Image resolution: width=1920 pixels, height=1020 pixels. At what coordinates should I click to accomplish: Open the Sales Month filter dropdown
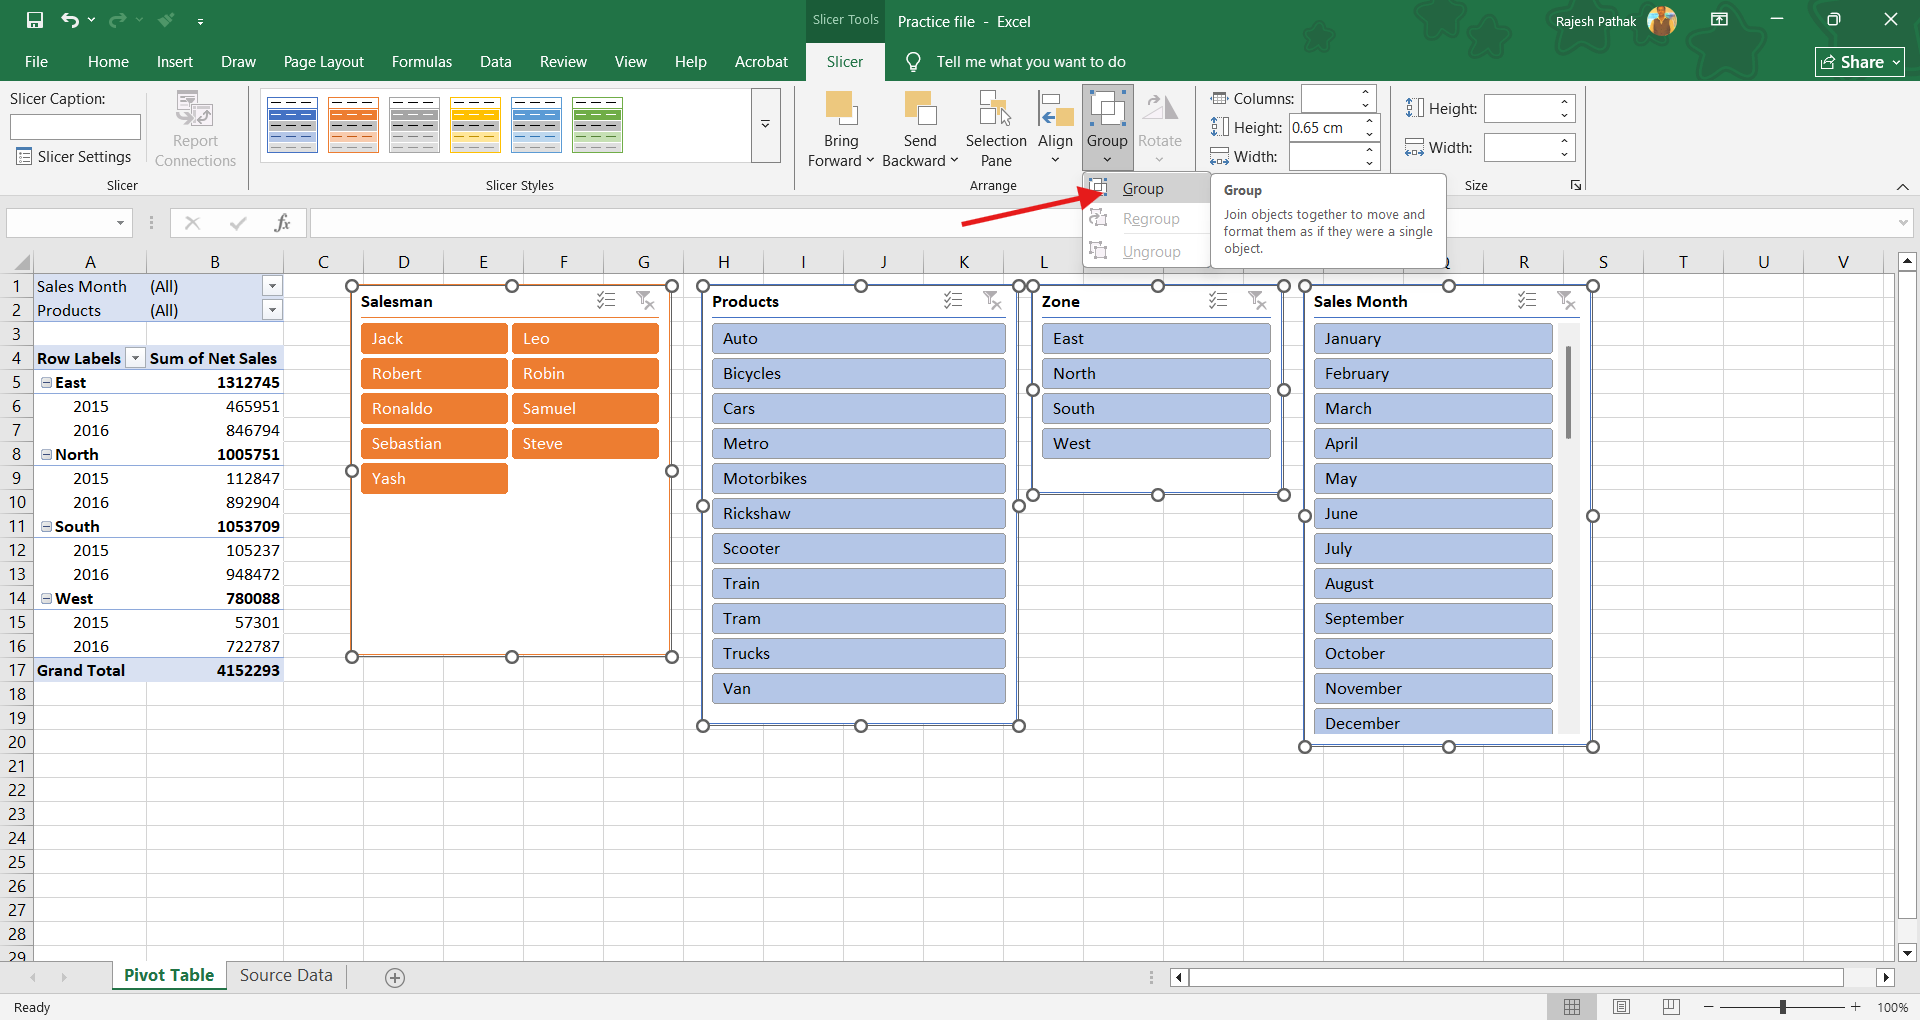(x=272, y=287)
